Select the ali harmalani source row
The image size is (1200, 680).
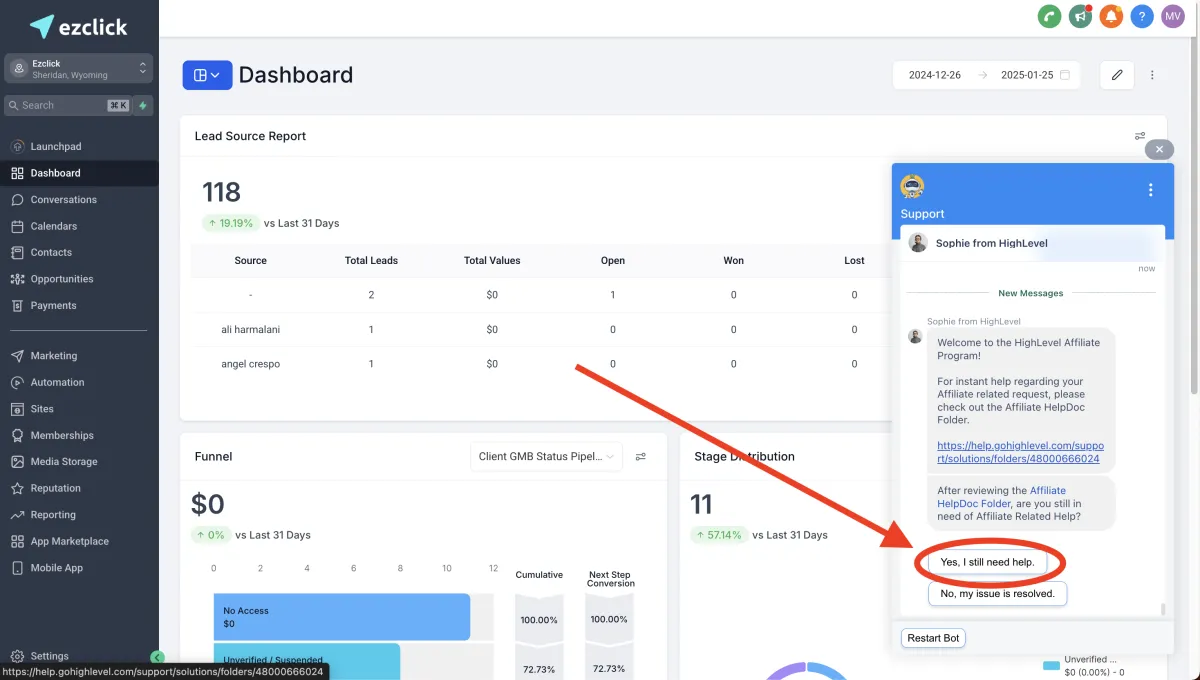pos(540,329)
